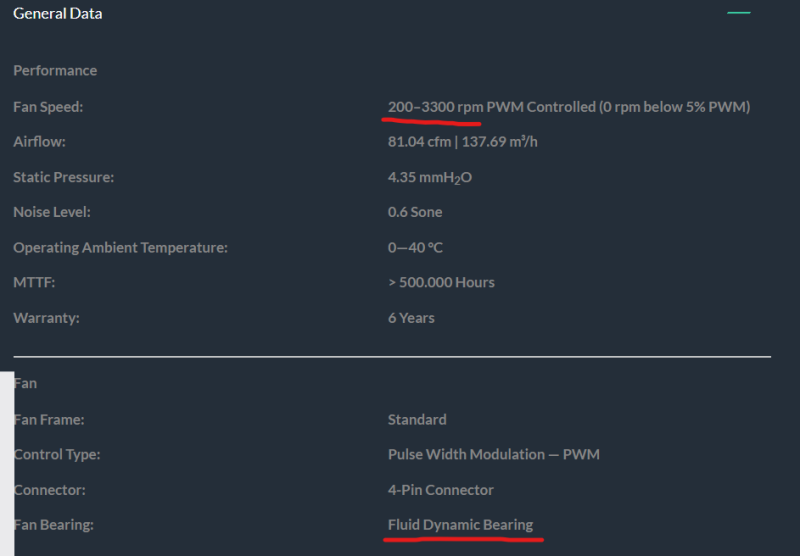
Task: Click the Pulse Width Modulation value
Action: pos(494,454)
